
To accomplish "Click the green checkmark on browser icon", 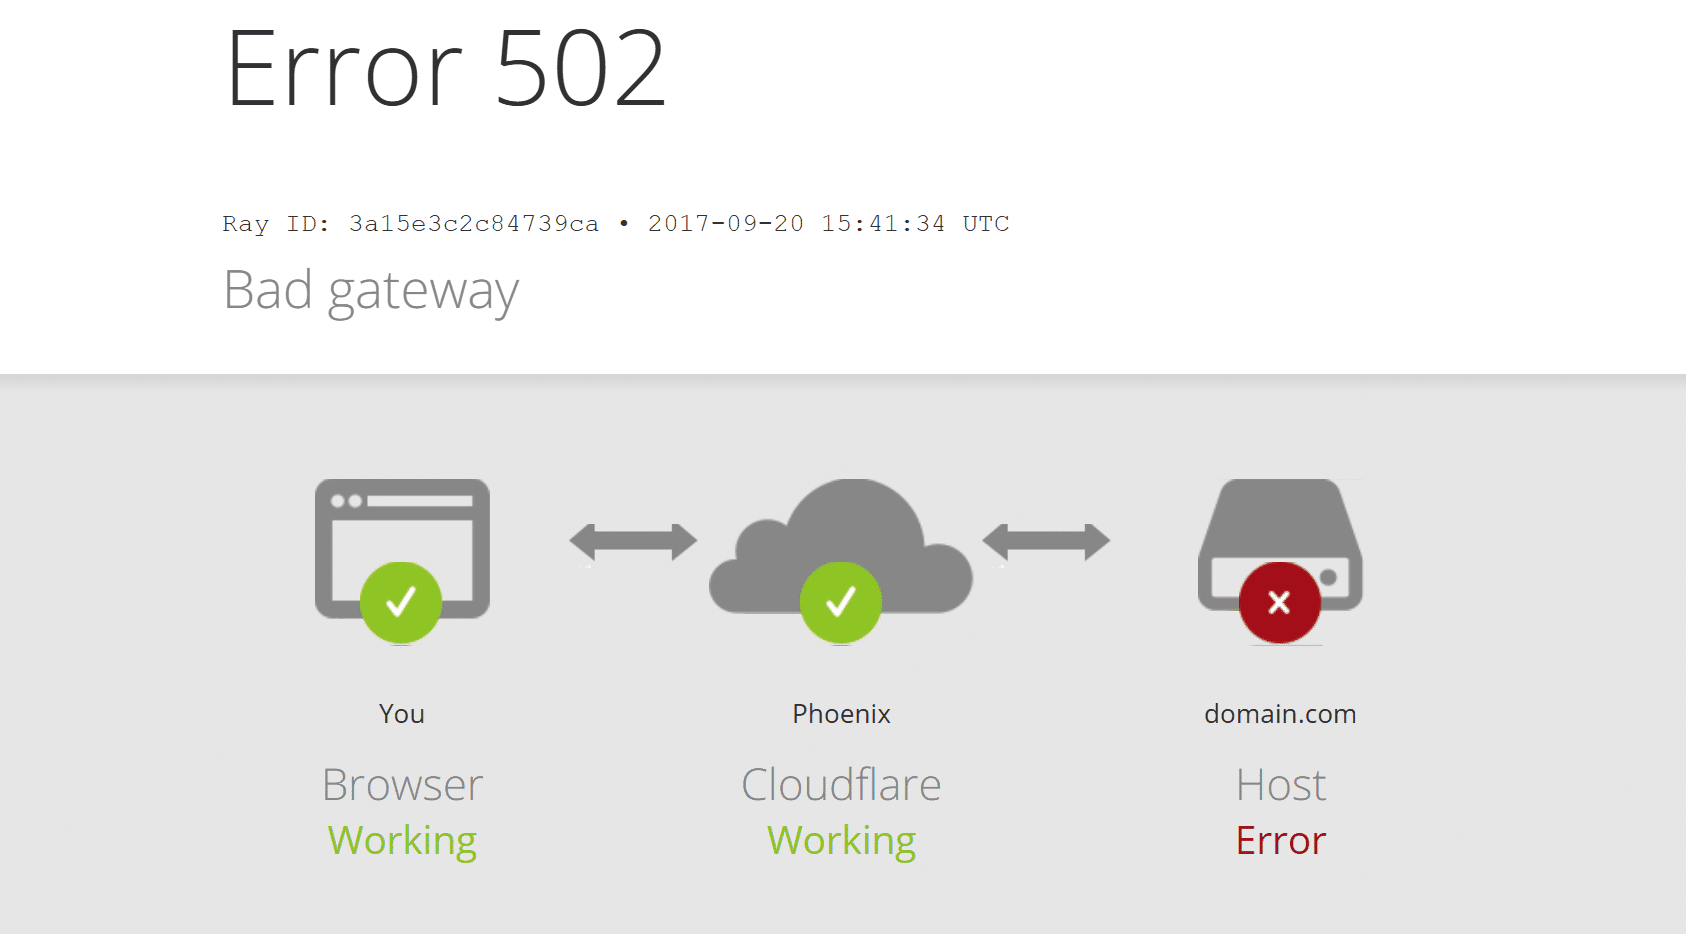I will coord(401,602).
